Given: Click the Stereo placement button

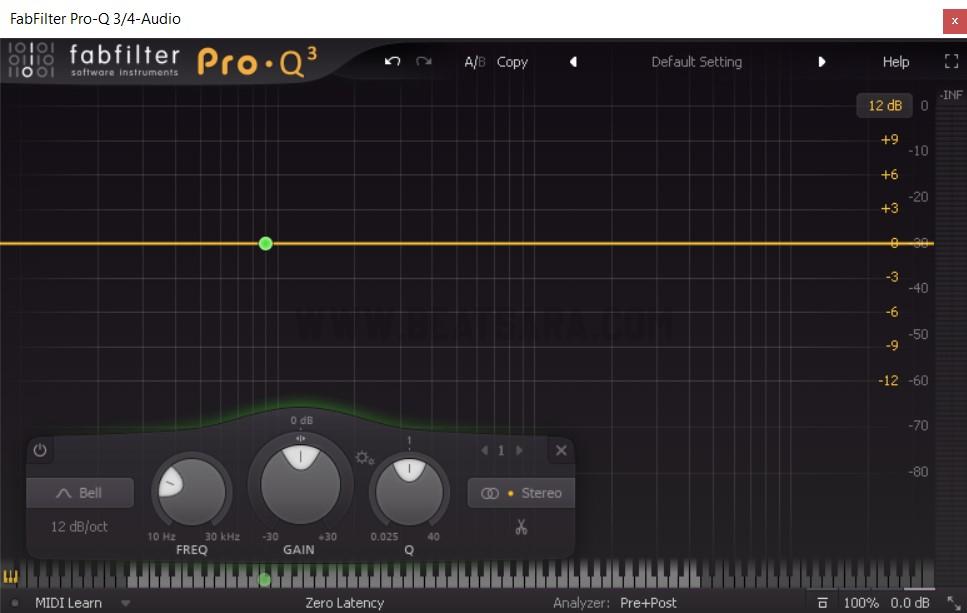Looking at the screenshot, I should pos(521,493).
